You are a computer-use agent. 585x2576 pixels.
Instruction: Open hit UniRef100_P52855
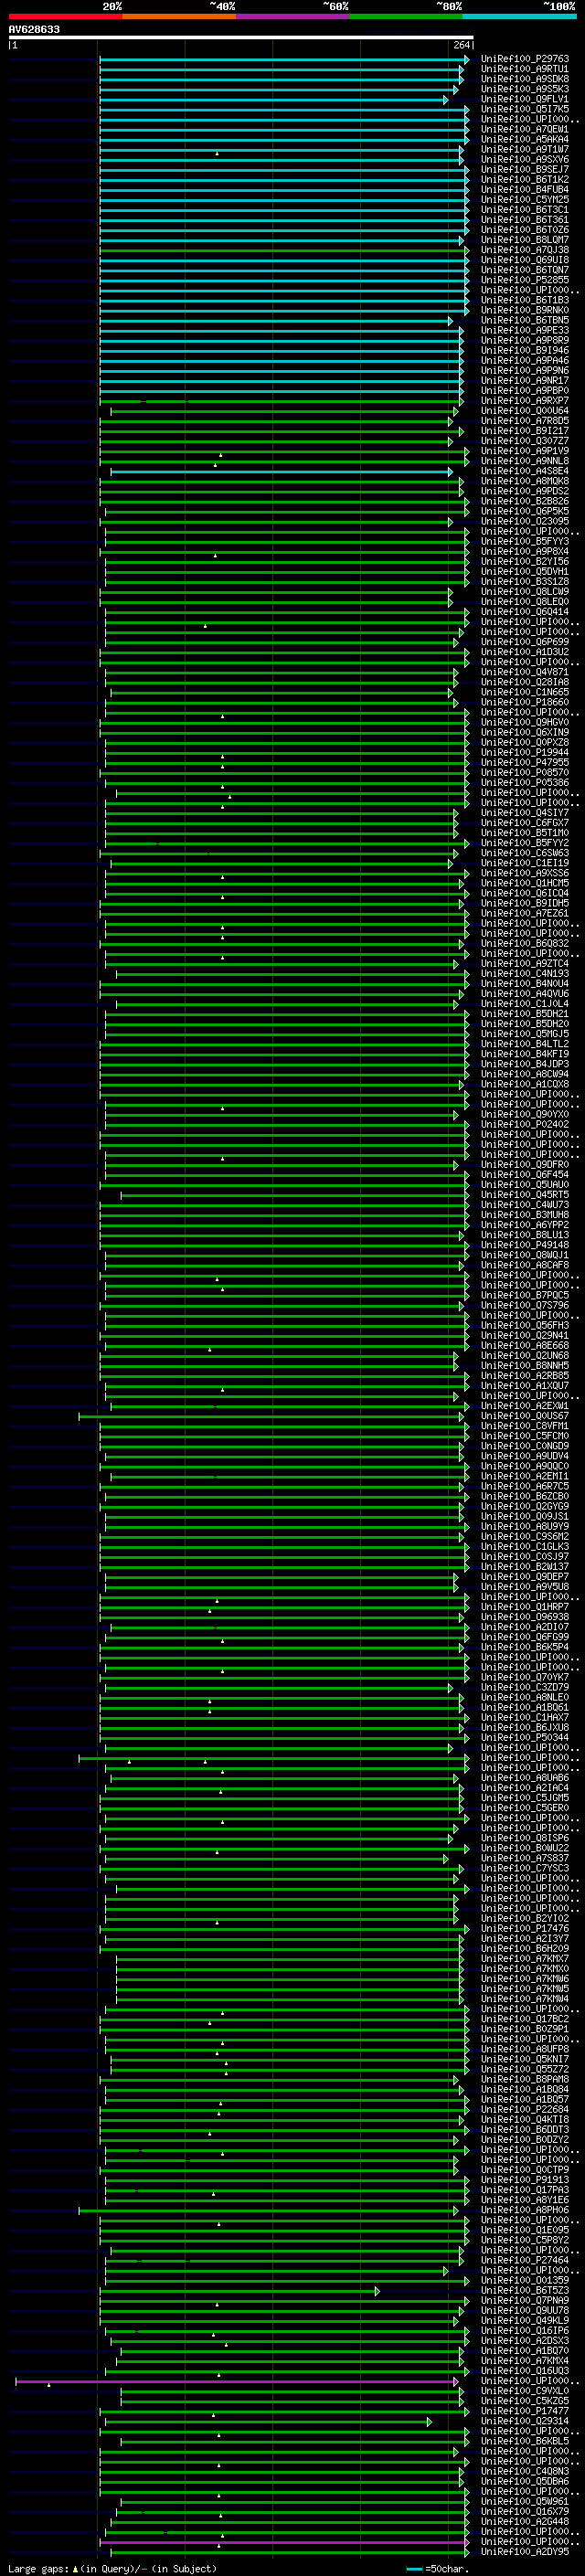tap(525, 280)
